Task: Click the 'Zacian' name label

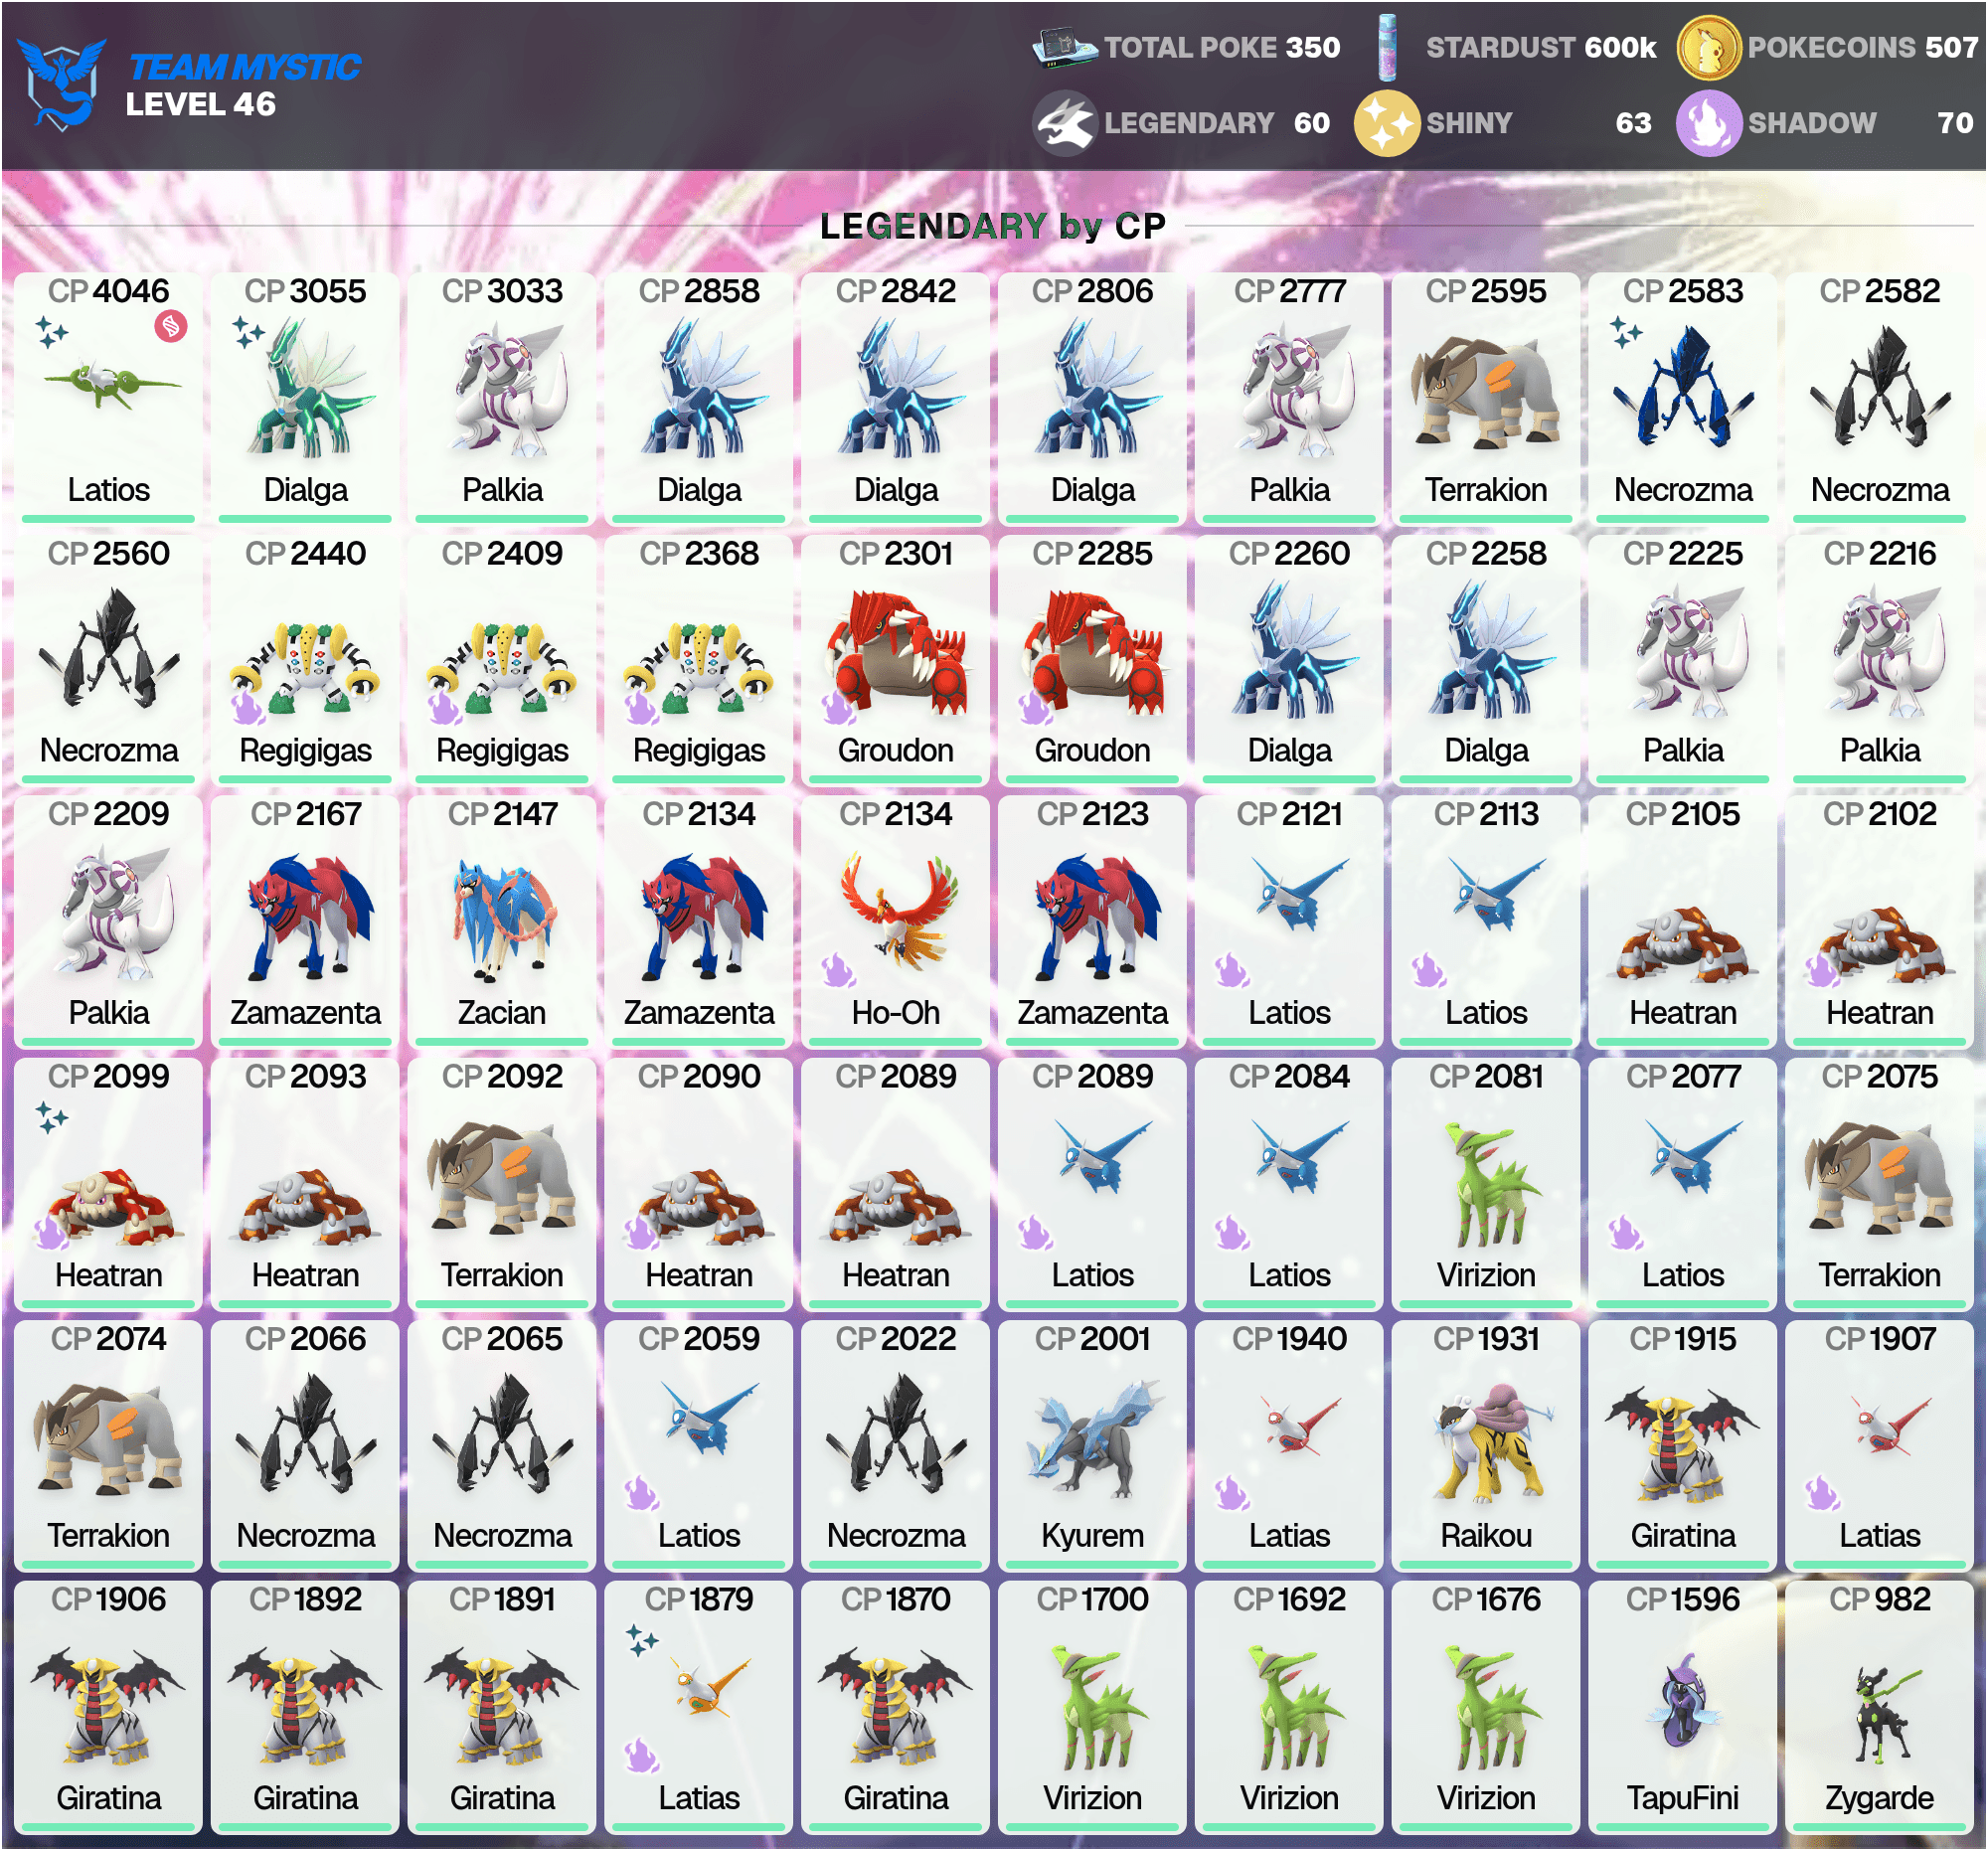Action: (x=502, y=1013)
